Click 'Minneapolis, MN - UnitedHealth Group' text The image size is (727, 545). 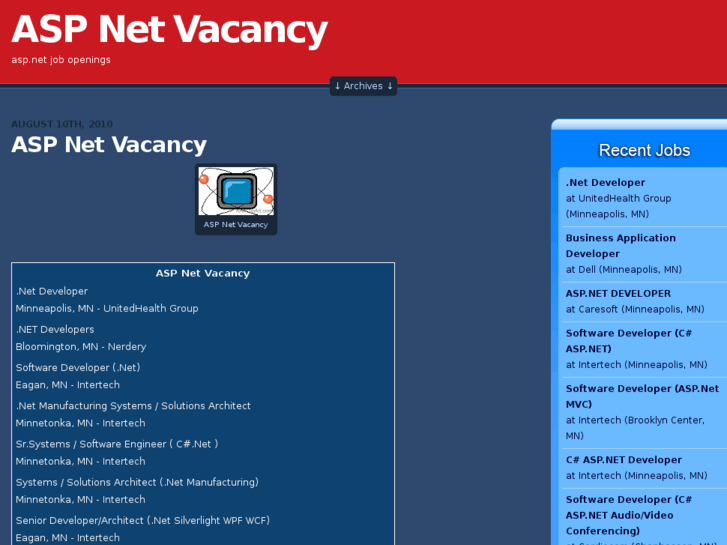coord(107,308)
